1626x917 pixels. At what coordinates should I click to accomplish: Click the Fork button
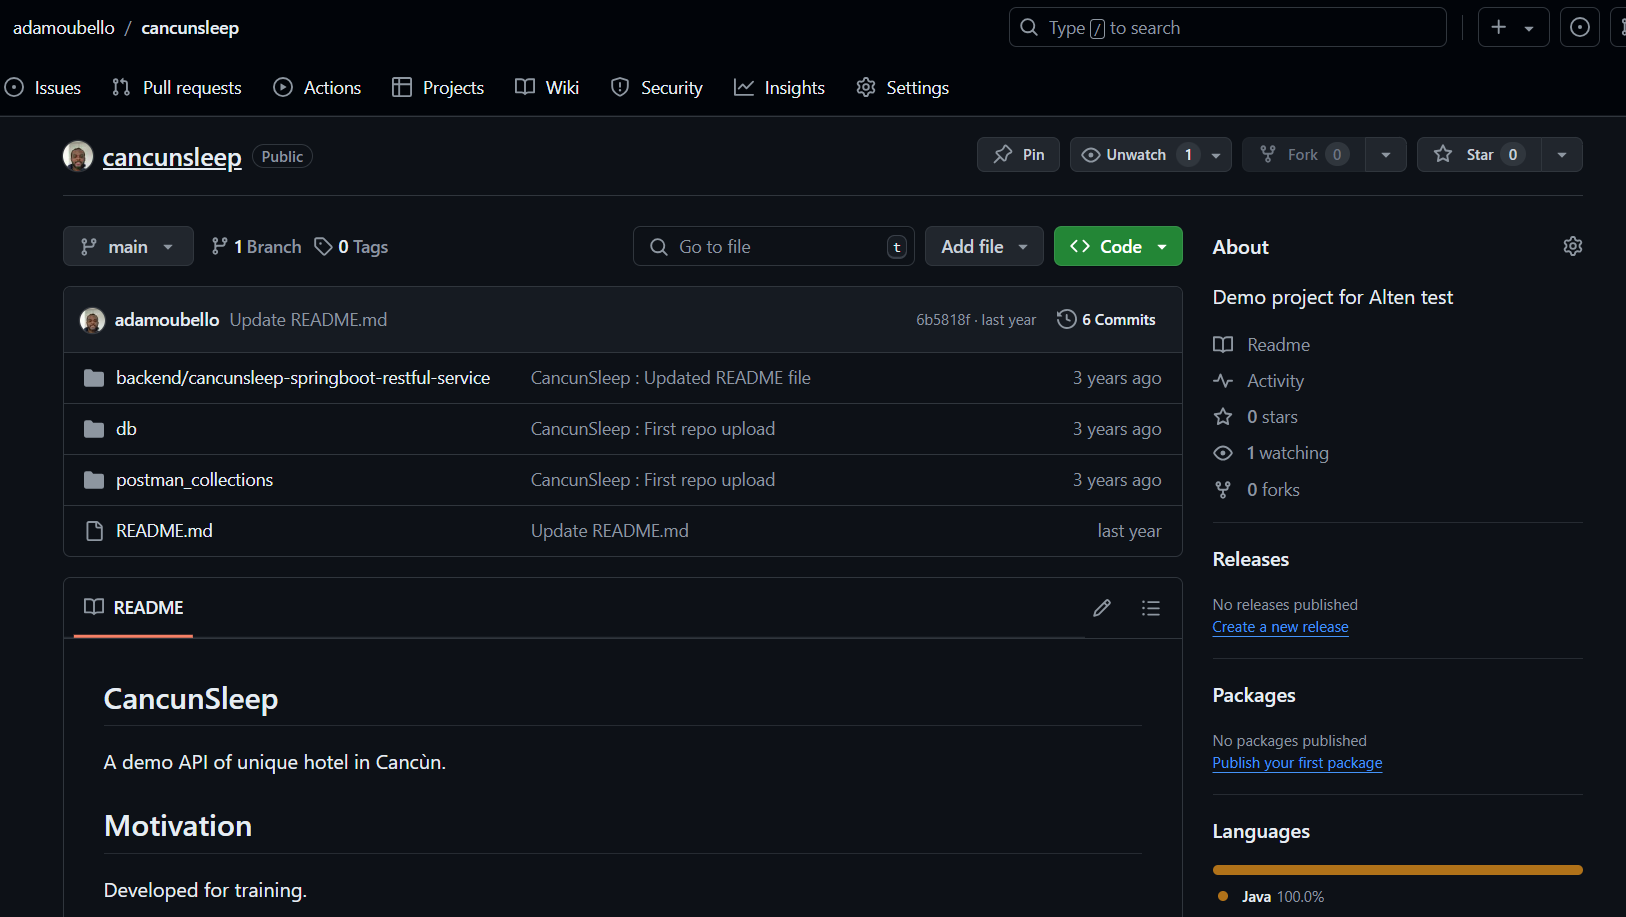click(x=1304, y=155)
